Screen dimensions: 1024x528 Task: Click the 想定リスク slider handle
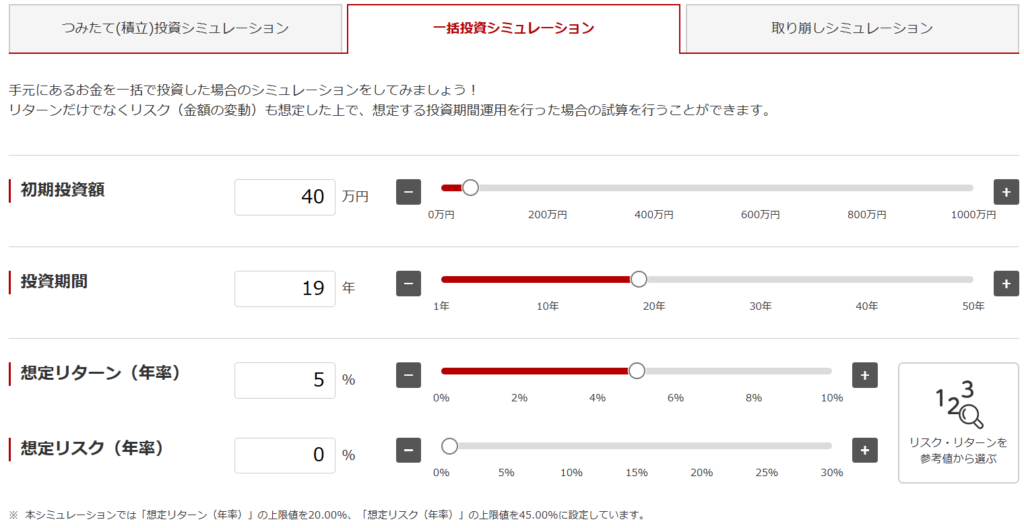coord(449,446)
